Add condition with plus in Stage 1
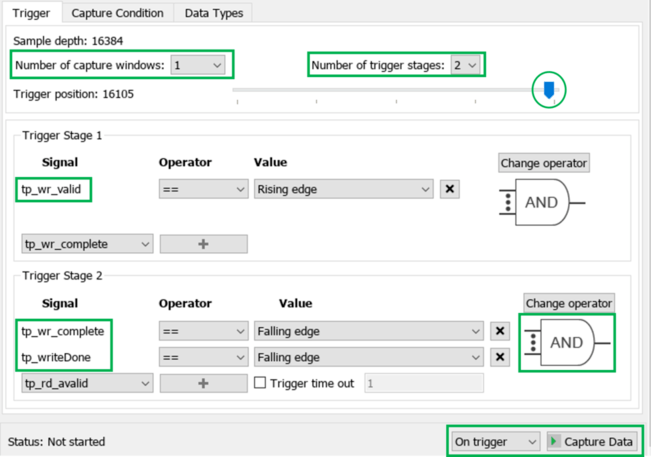Viewport: 651px width, 457px height. (203, 244)
